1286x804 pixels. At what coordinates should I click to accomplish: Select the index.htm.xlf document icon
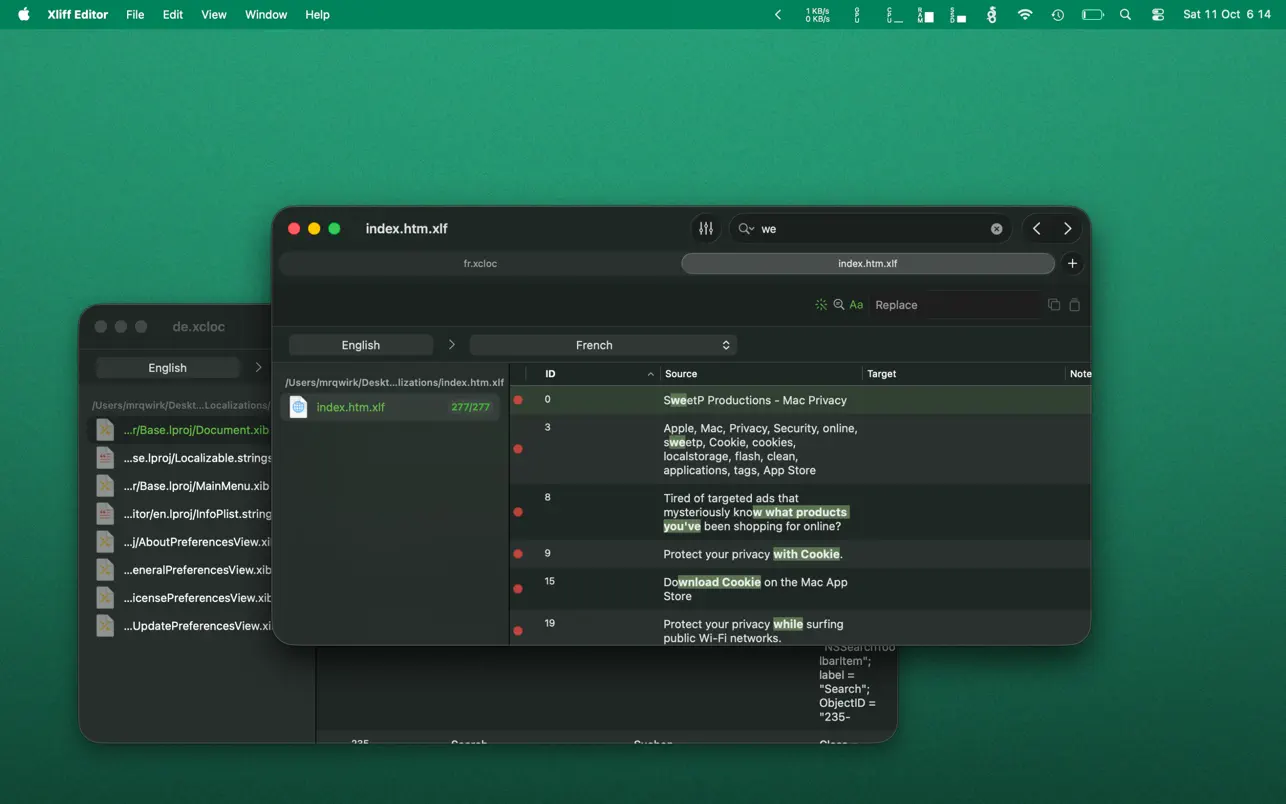coord(297,406)
